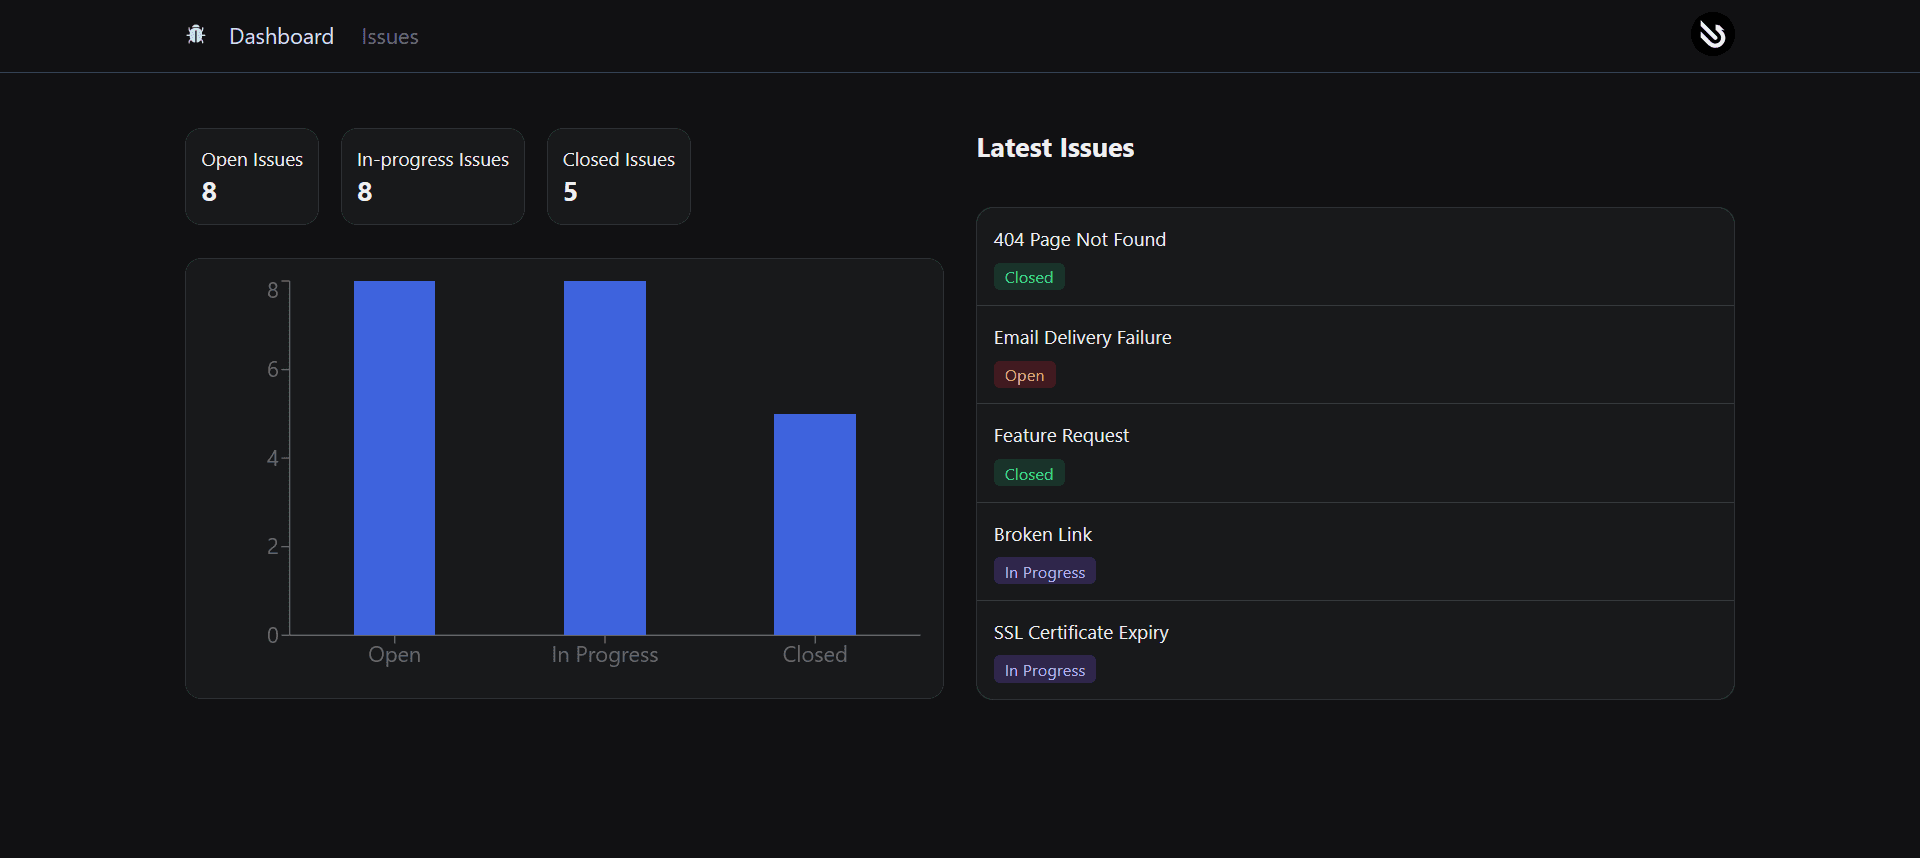Go to the Dashboard nav item
Image resolution: width=1920 pixels, height=858 pixels.
coord(281,37)
